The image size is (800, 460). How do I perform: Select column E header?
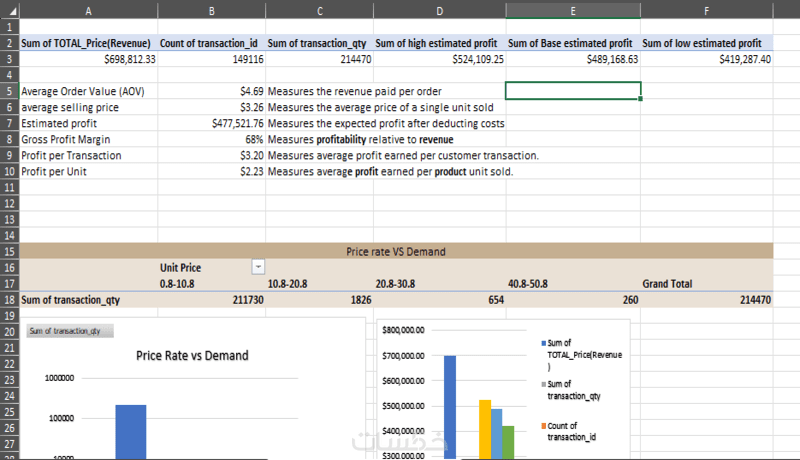pos(573,9)
